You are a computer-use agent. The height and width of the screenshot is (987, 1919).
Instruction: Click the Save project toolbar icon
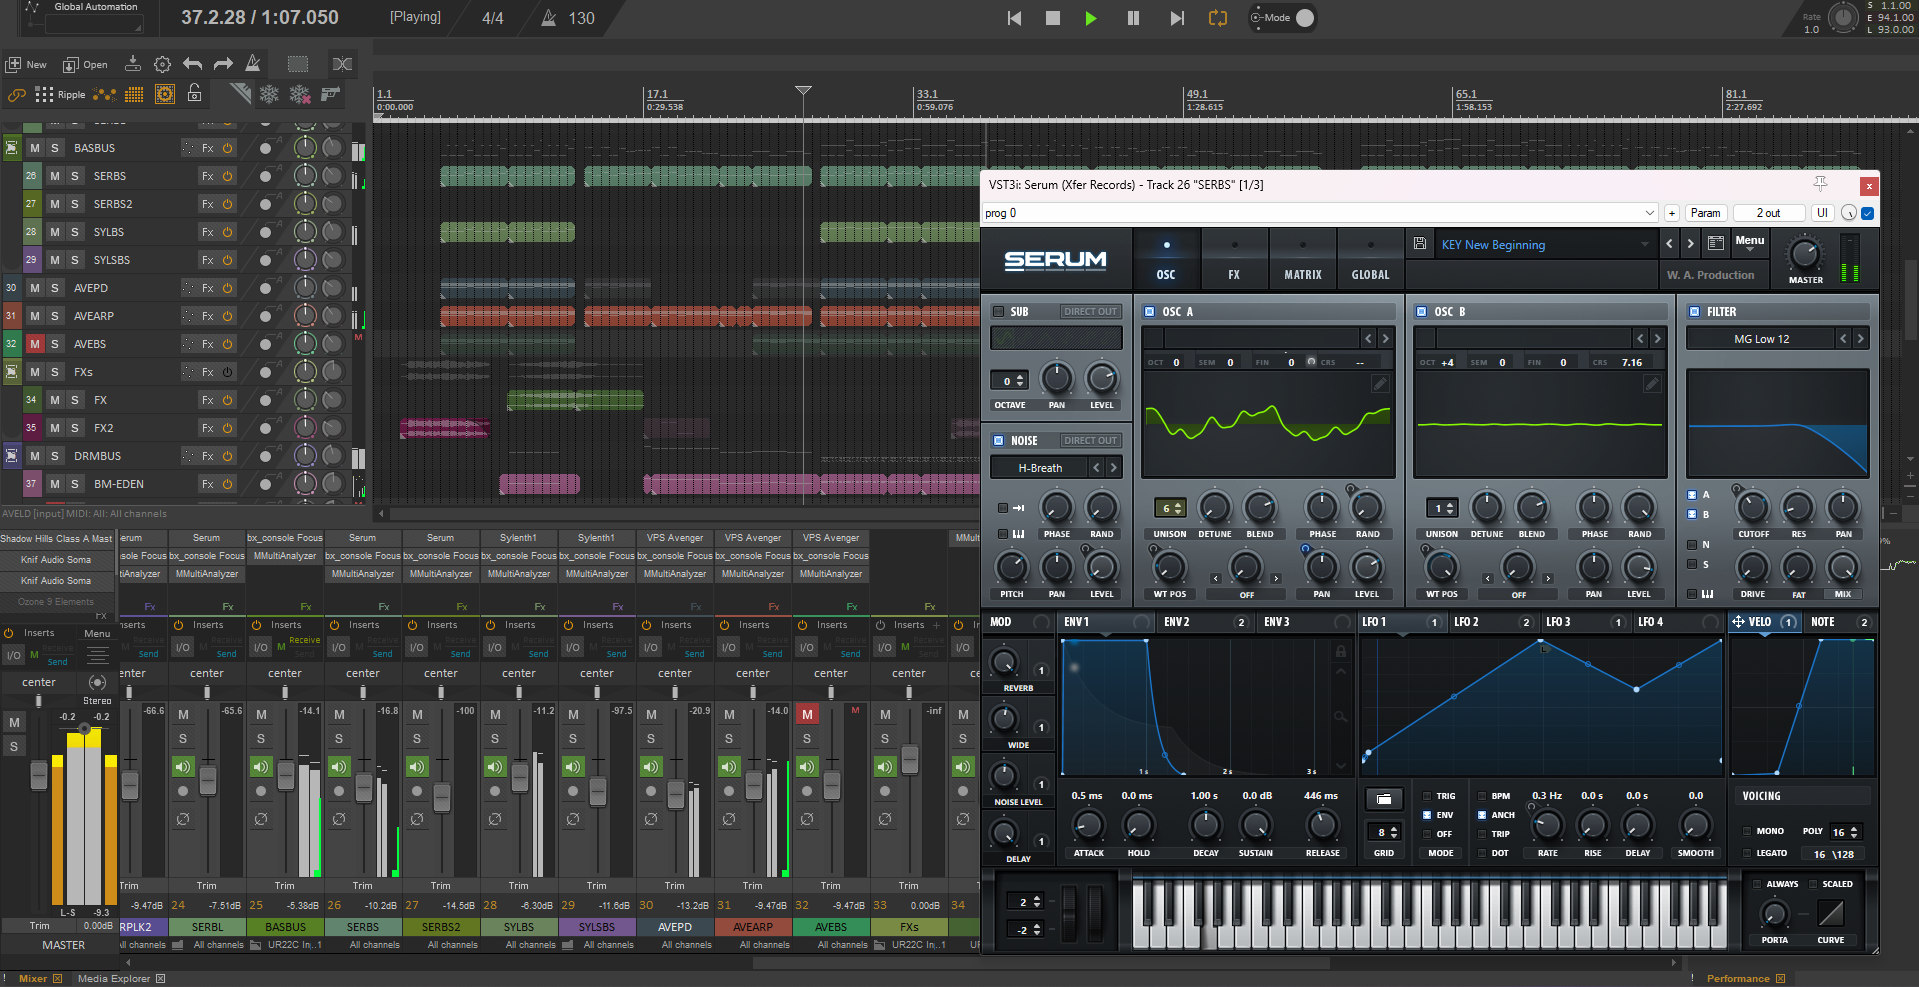(x=132, y=64)
